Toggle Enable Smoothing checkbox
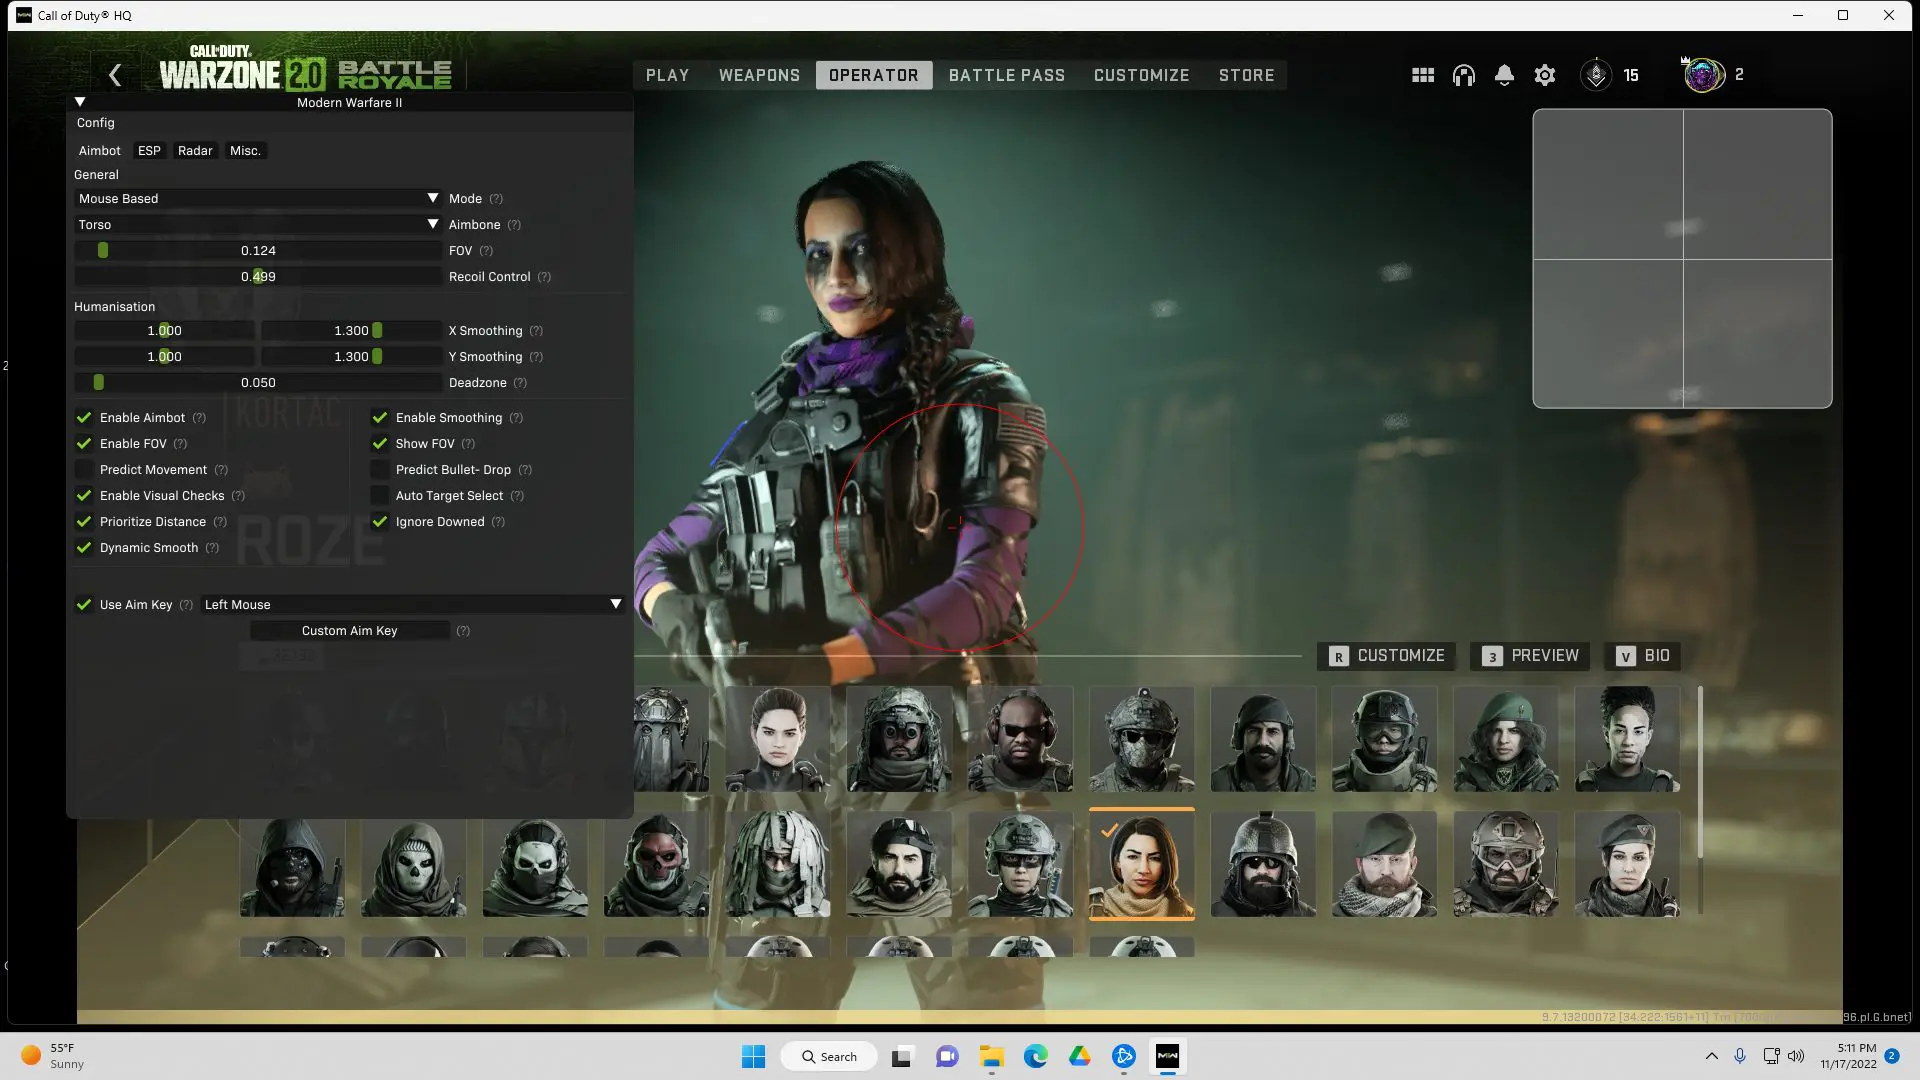Image resolution: width=1920 pixels, height=1080 pixels. pos(380,417)
